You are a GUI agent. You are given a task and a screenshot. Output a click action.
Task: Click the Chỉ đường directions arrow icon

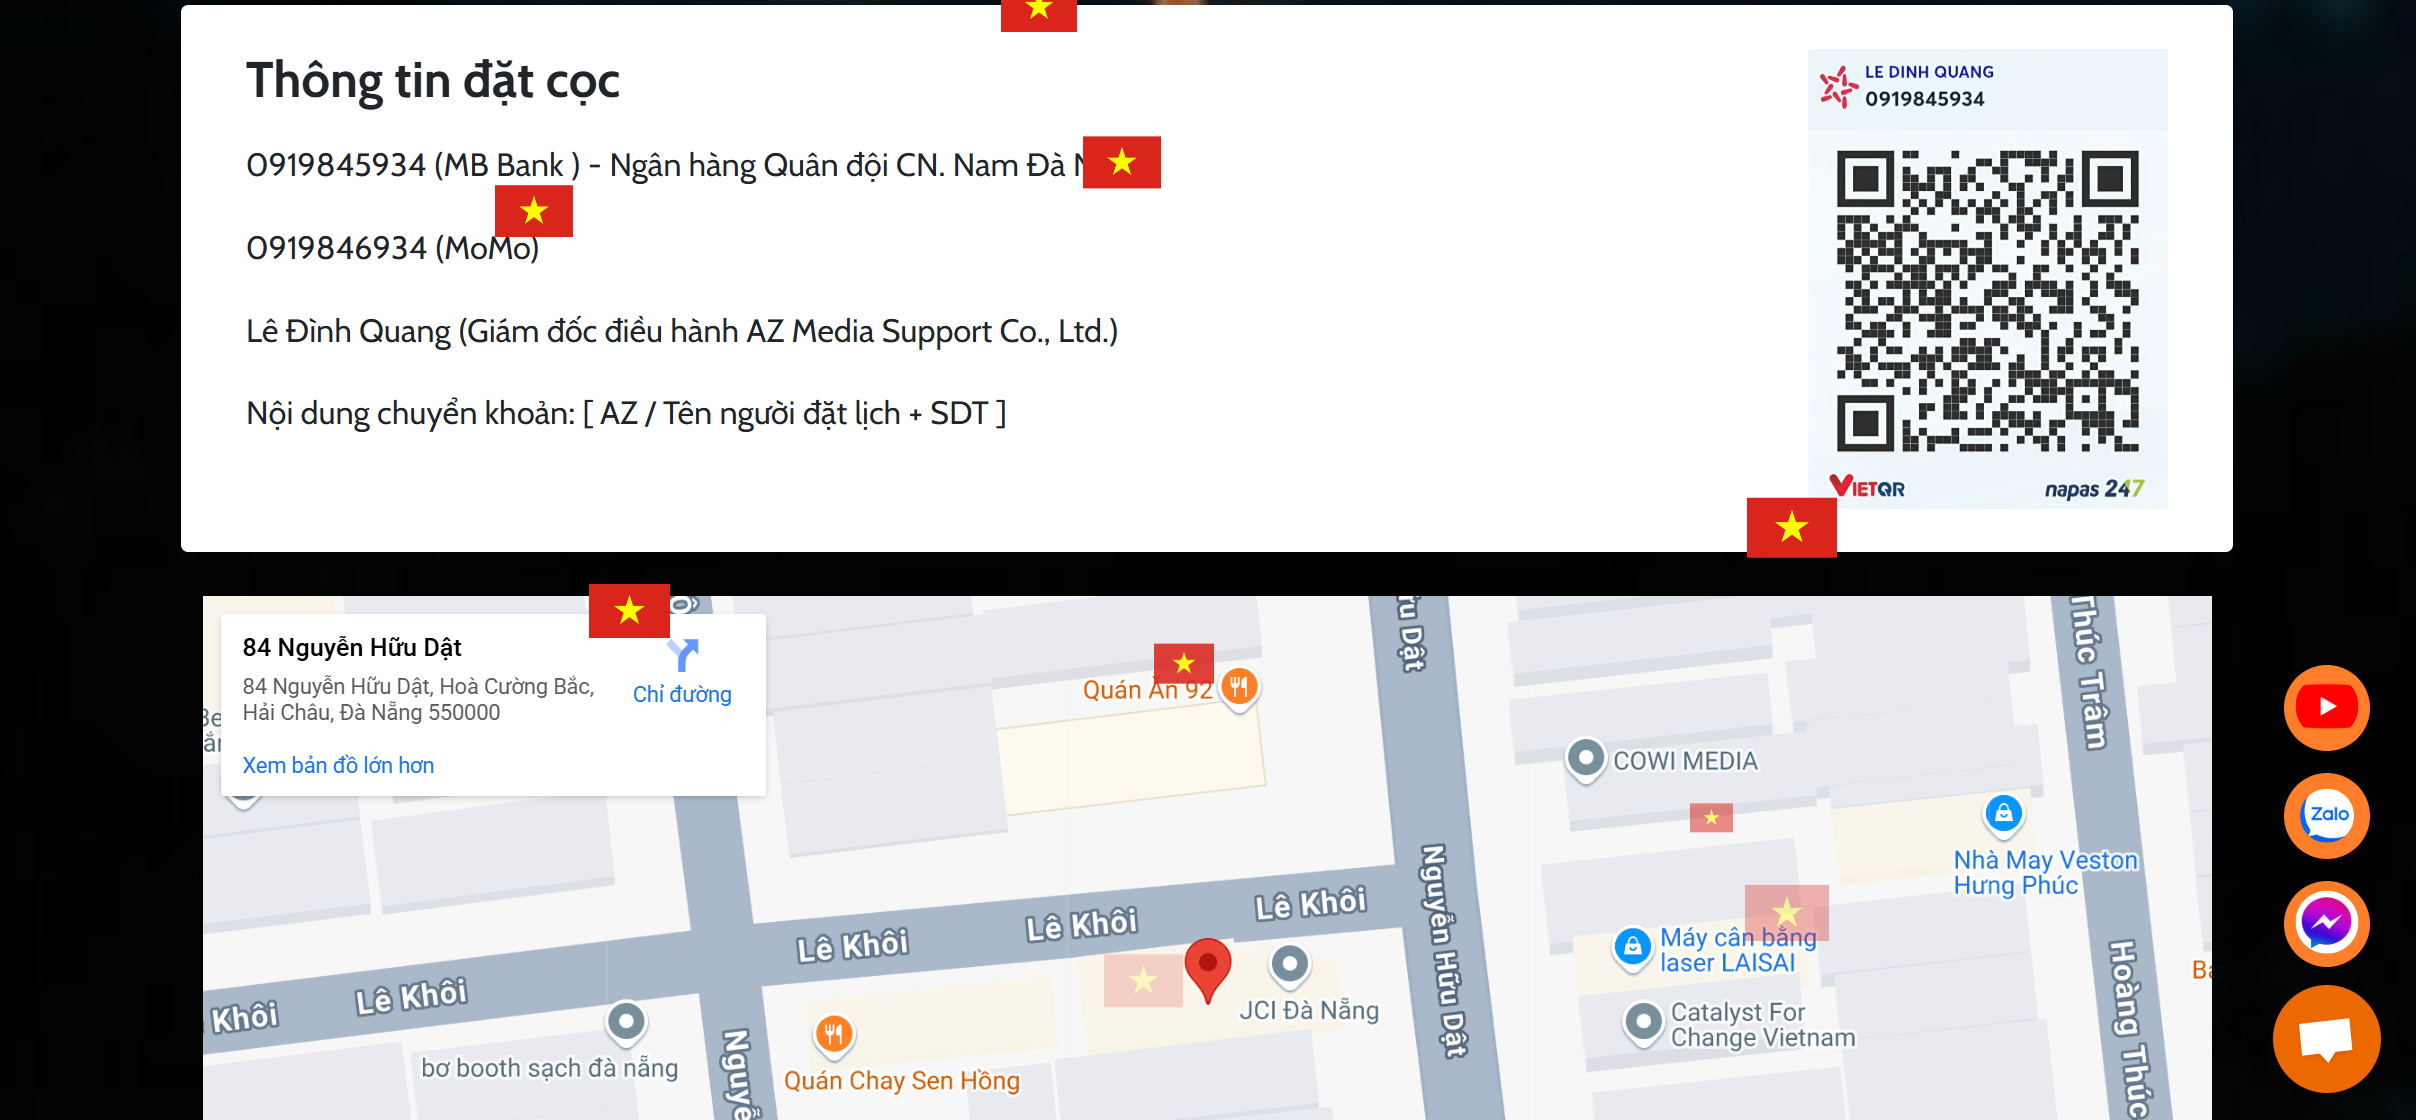[682, 655]
